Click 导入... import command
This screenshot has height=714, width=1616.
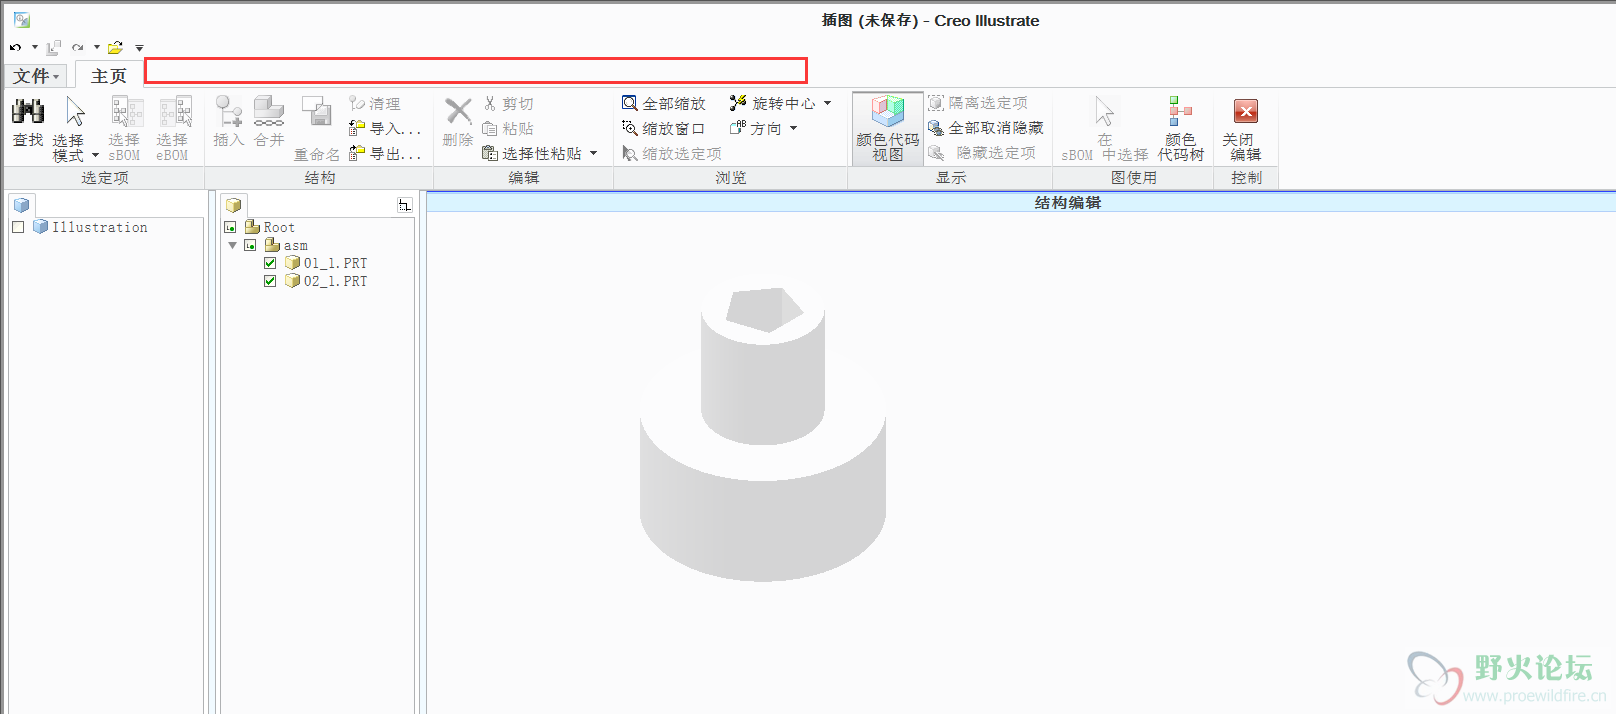click(x=385, y=128)
